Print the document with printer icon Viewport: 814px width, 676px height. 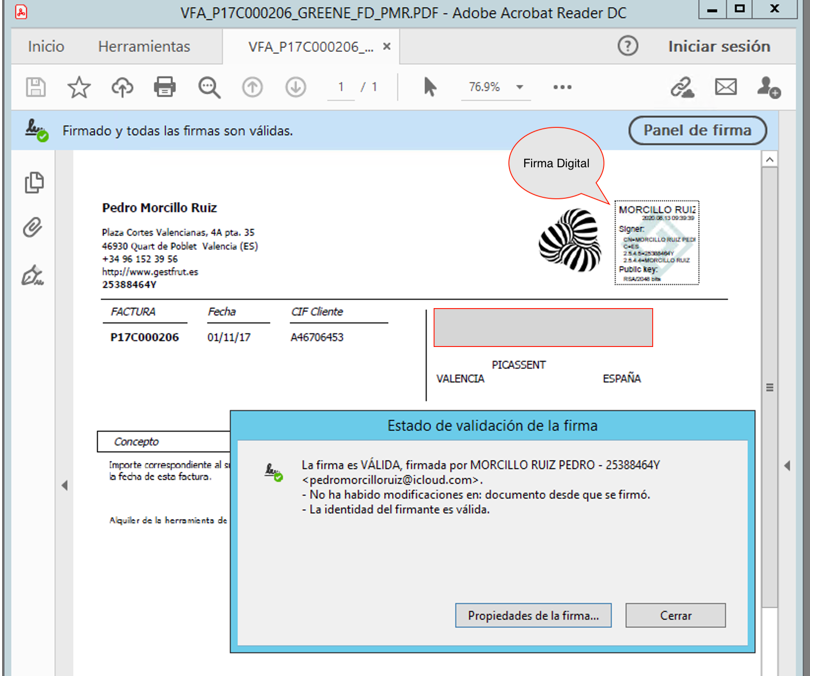click(165, 87)
